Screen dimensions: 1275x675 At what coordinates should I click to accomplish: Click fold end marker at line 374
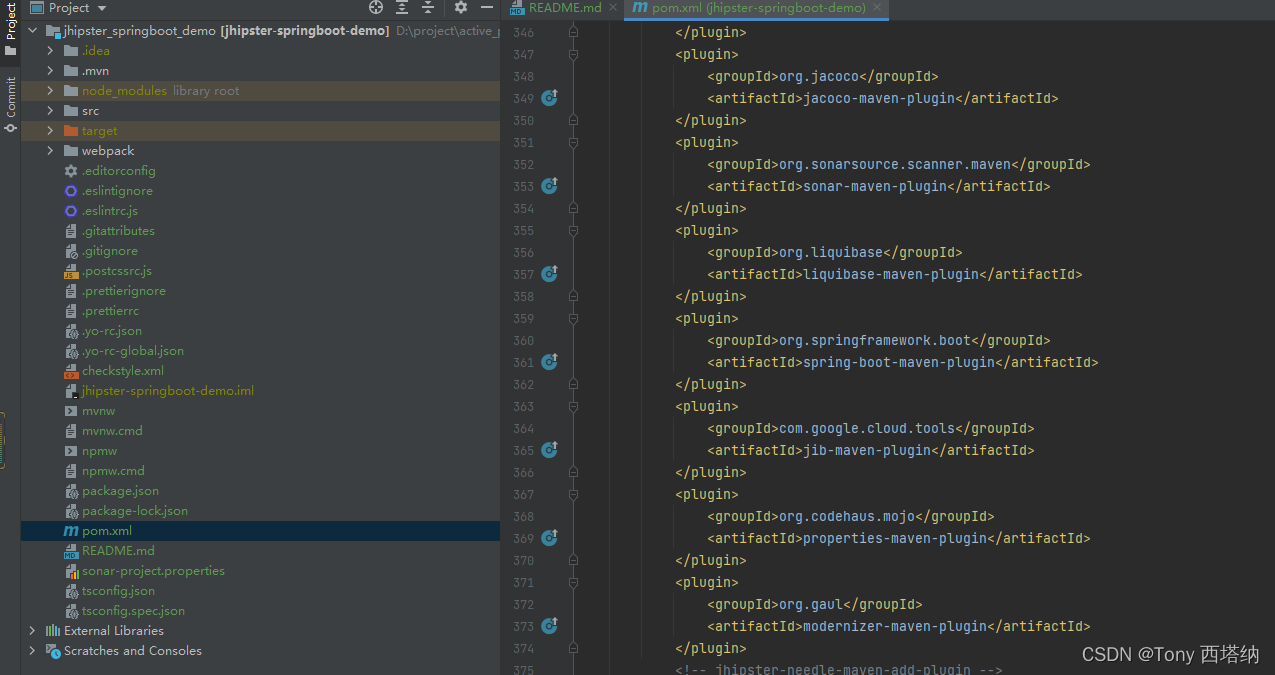tap(573, 648)
